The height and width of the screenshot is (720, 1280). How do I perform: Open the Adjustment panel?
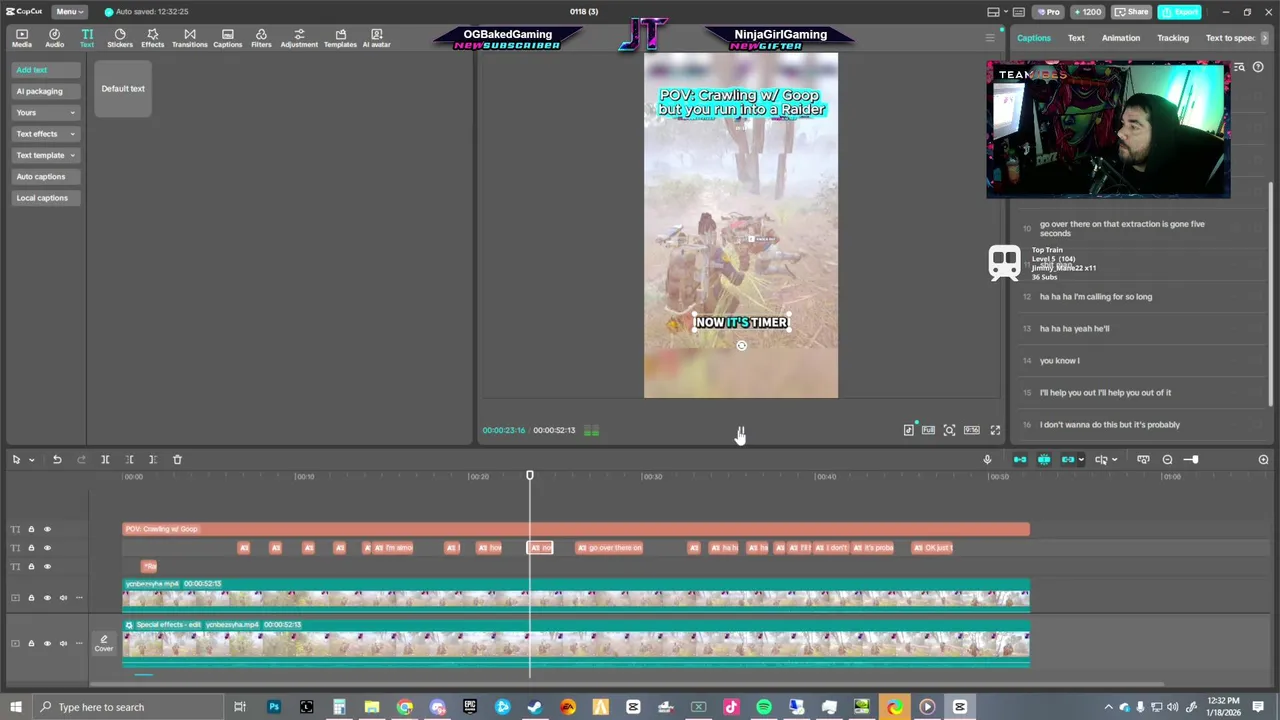[299, 38]
